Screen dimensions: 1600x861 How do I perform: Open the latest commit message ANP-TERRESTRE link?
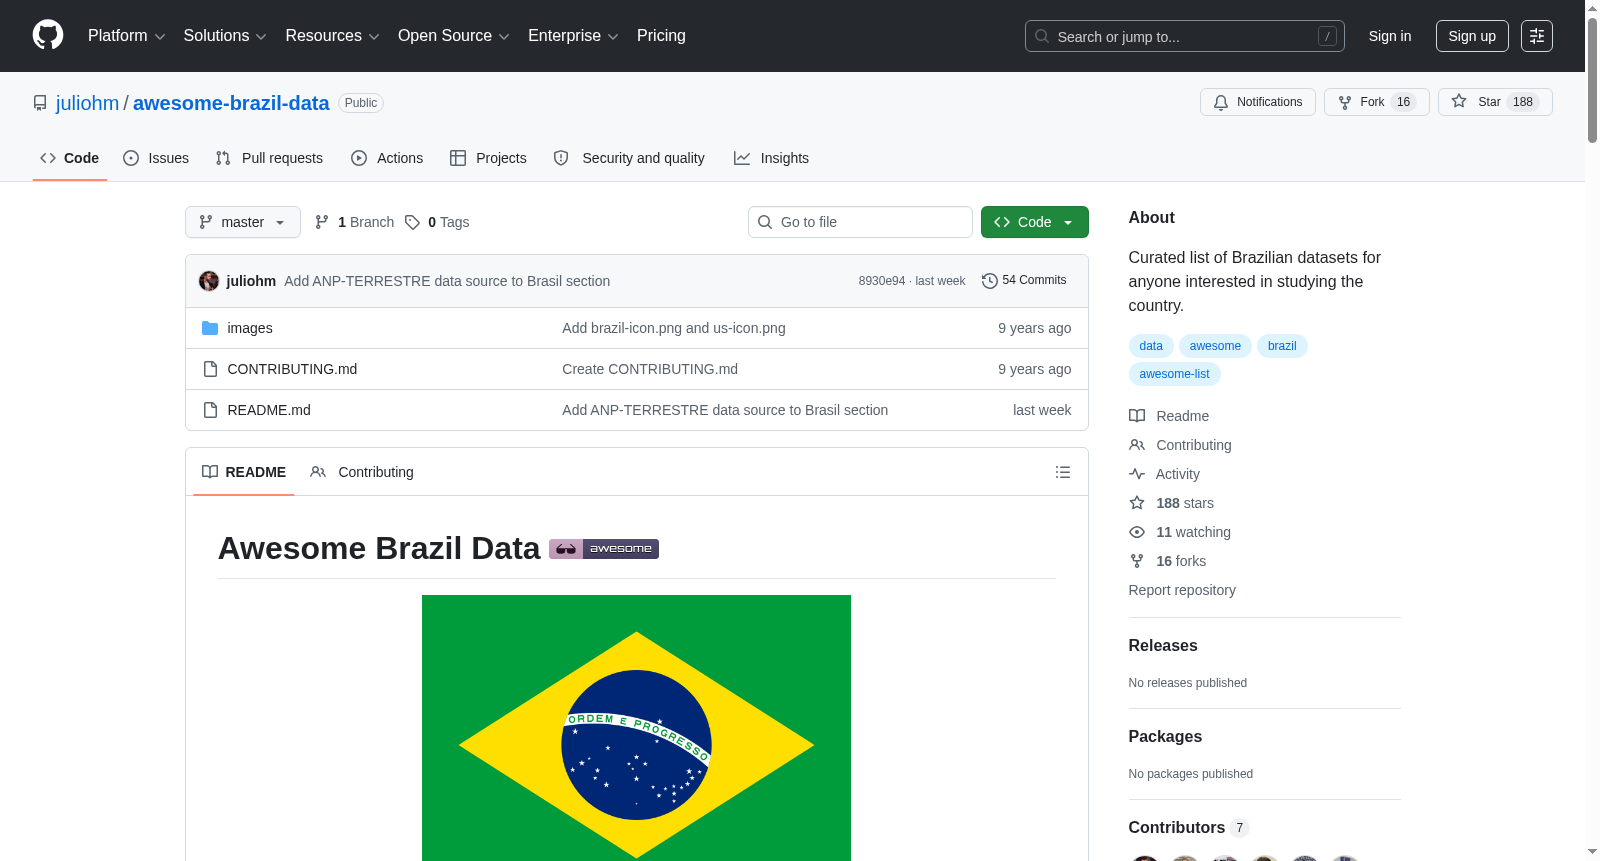coord(447,281)
